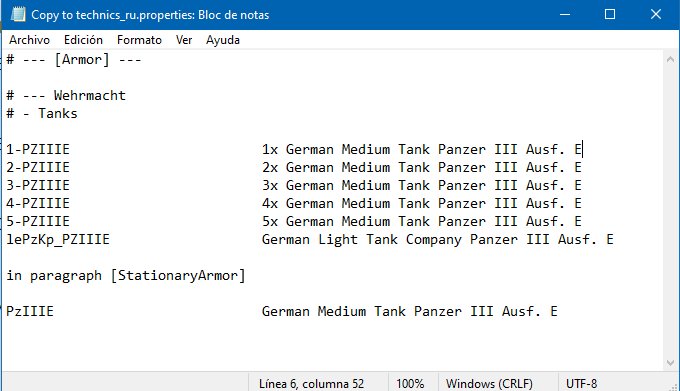Click the '5-PZIIIE' key text

(38, 222)
